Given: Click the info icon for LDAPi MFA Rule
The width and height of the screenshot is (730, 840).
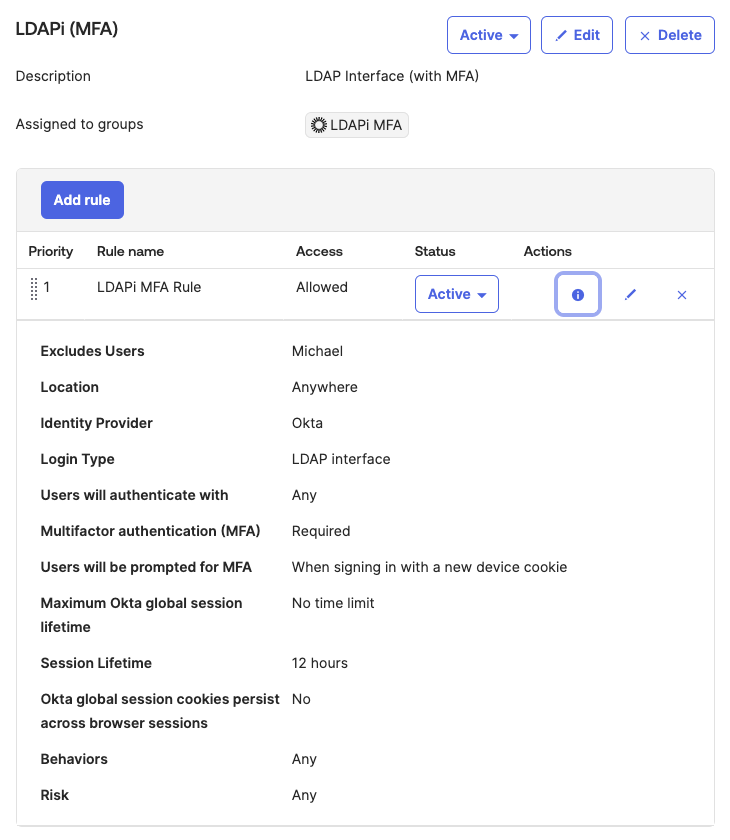Looking at the screenshot, I should tap(578, 295).
